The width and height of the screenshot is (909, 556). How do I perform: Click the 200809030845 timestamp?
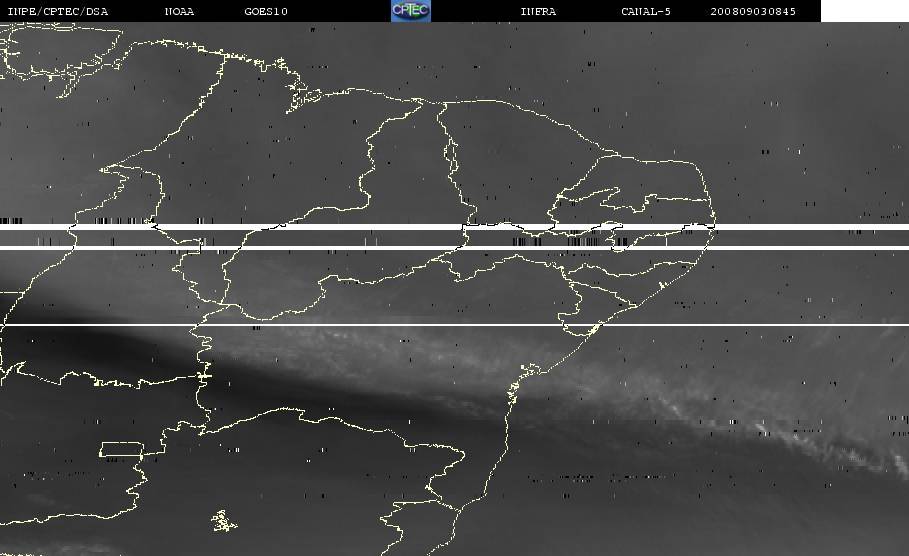tap(753, 12)
